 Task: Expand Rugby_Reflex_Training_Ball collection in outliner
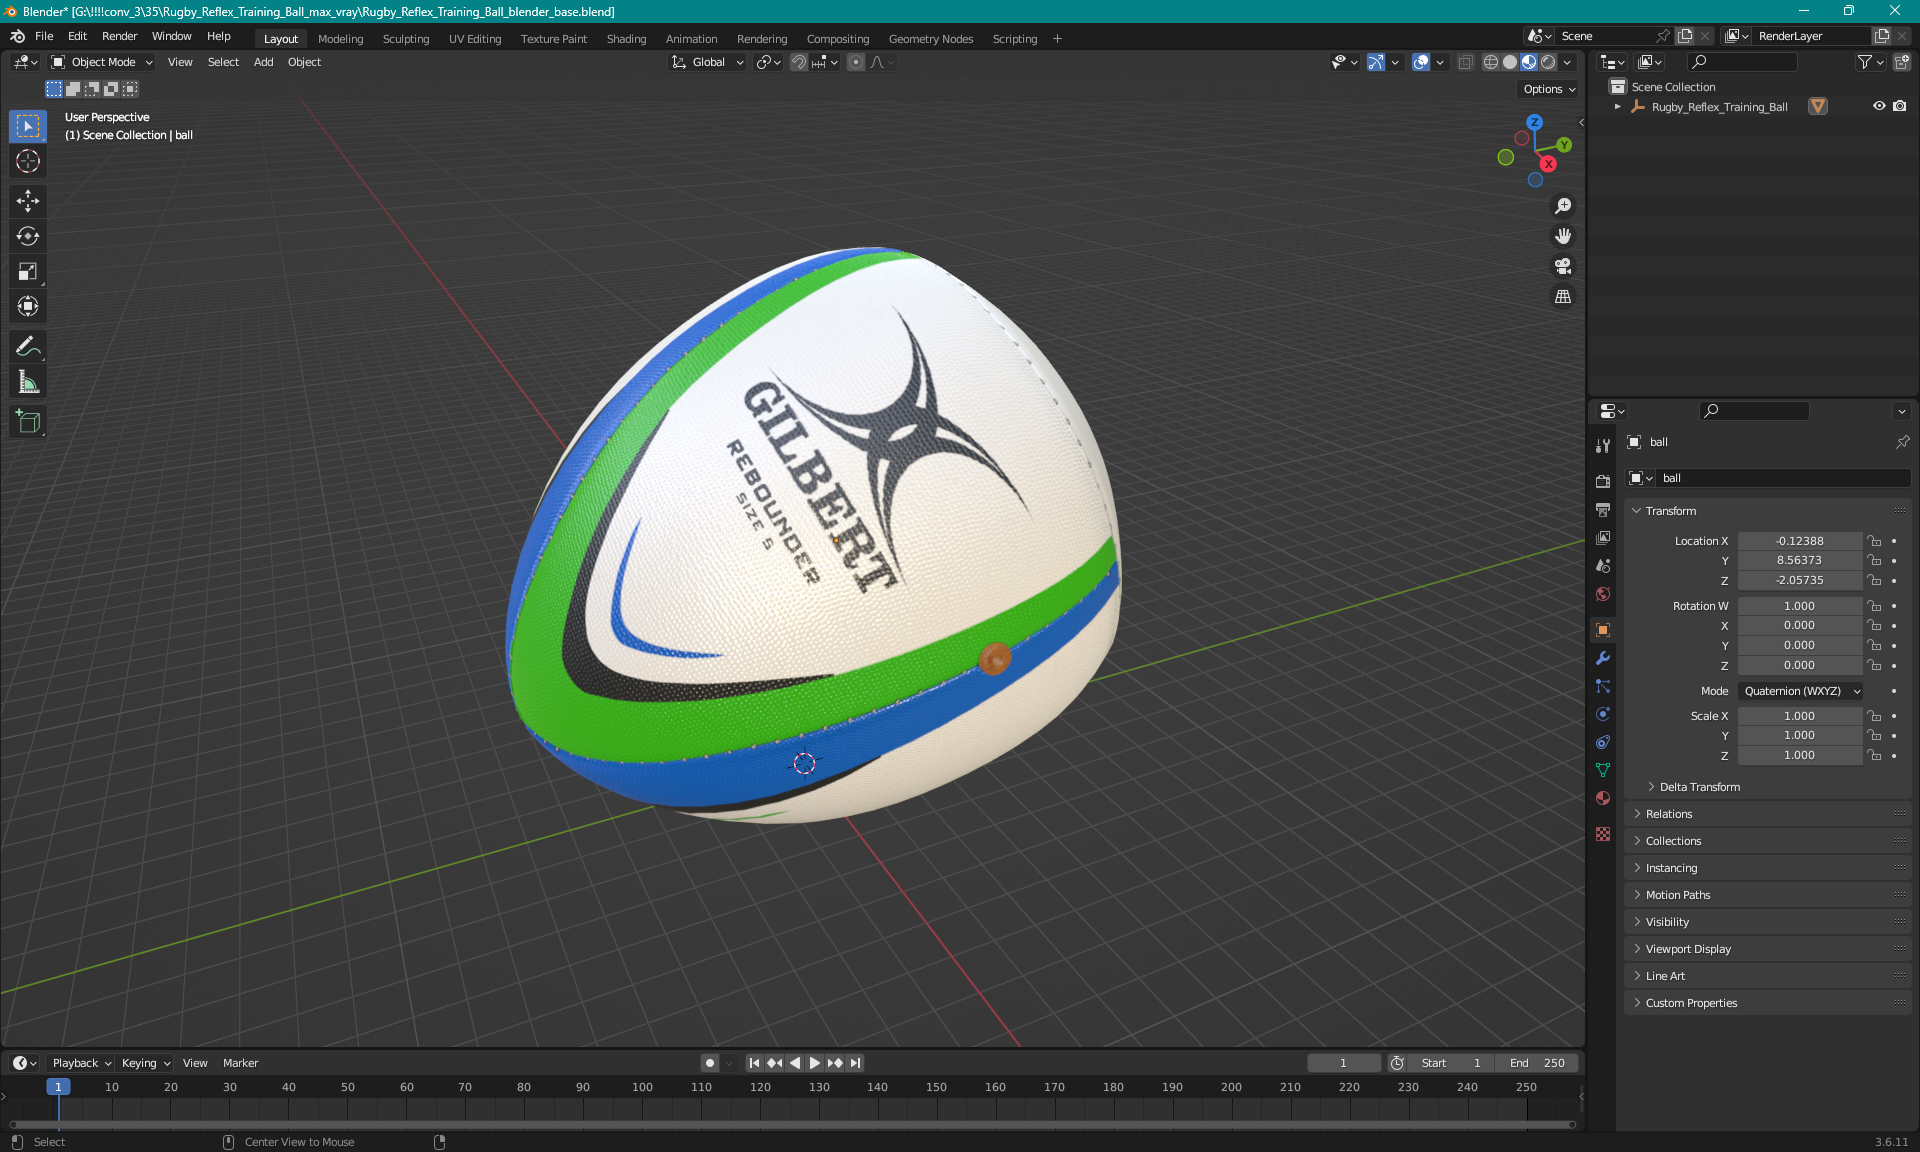[x=1618, y=106]
